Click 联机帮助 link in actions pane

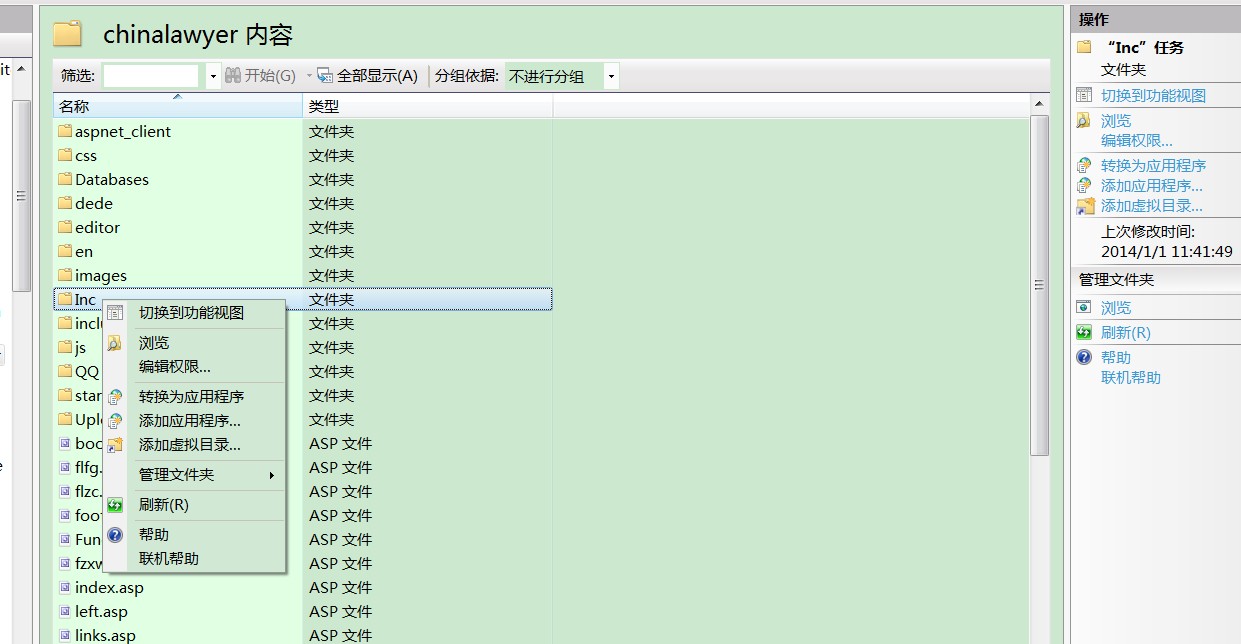tap(1131, 377)
